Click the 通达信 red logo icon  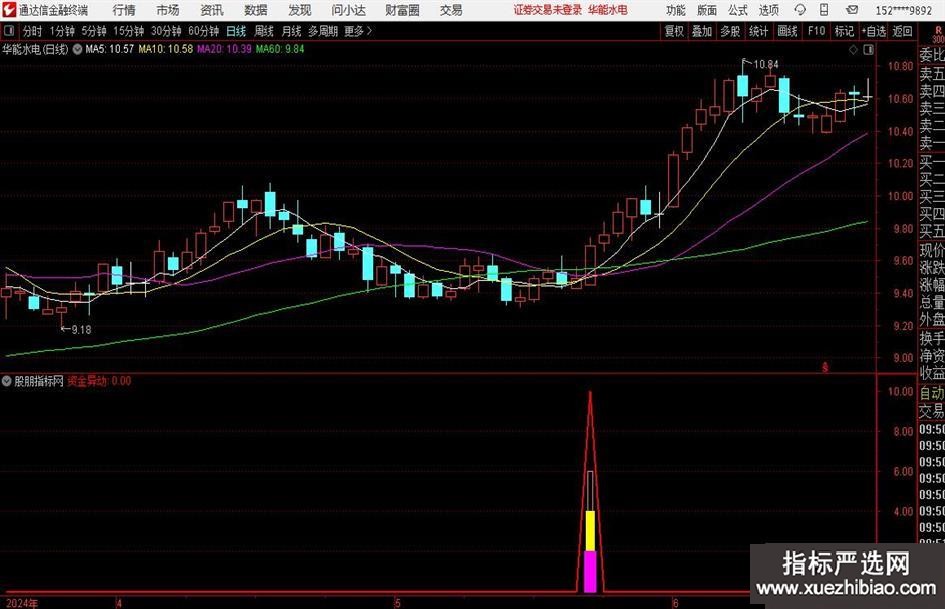9,10
